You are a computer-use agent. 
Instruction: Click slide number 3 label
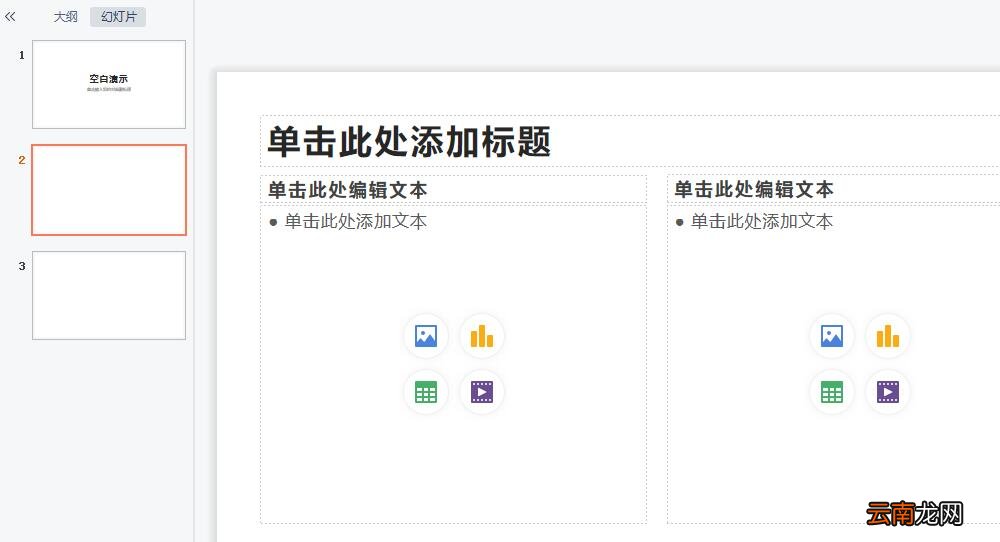(x=22, y=266)
